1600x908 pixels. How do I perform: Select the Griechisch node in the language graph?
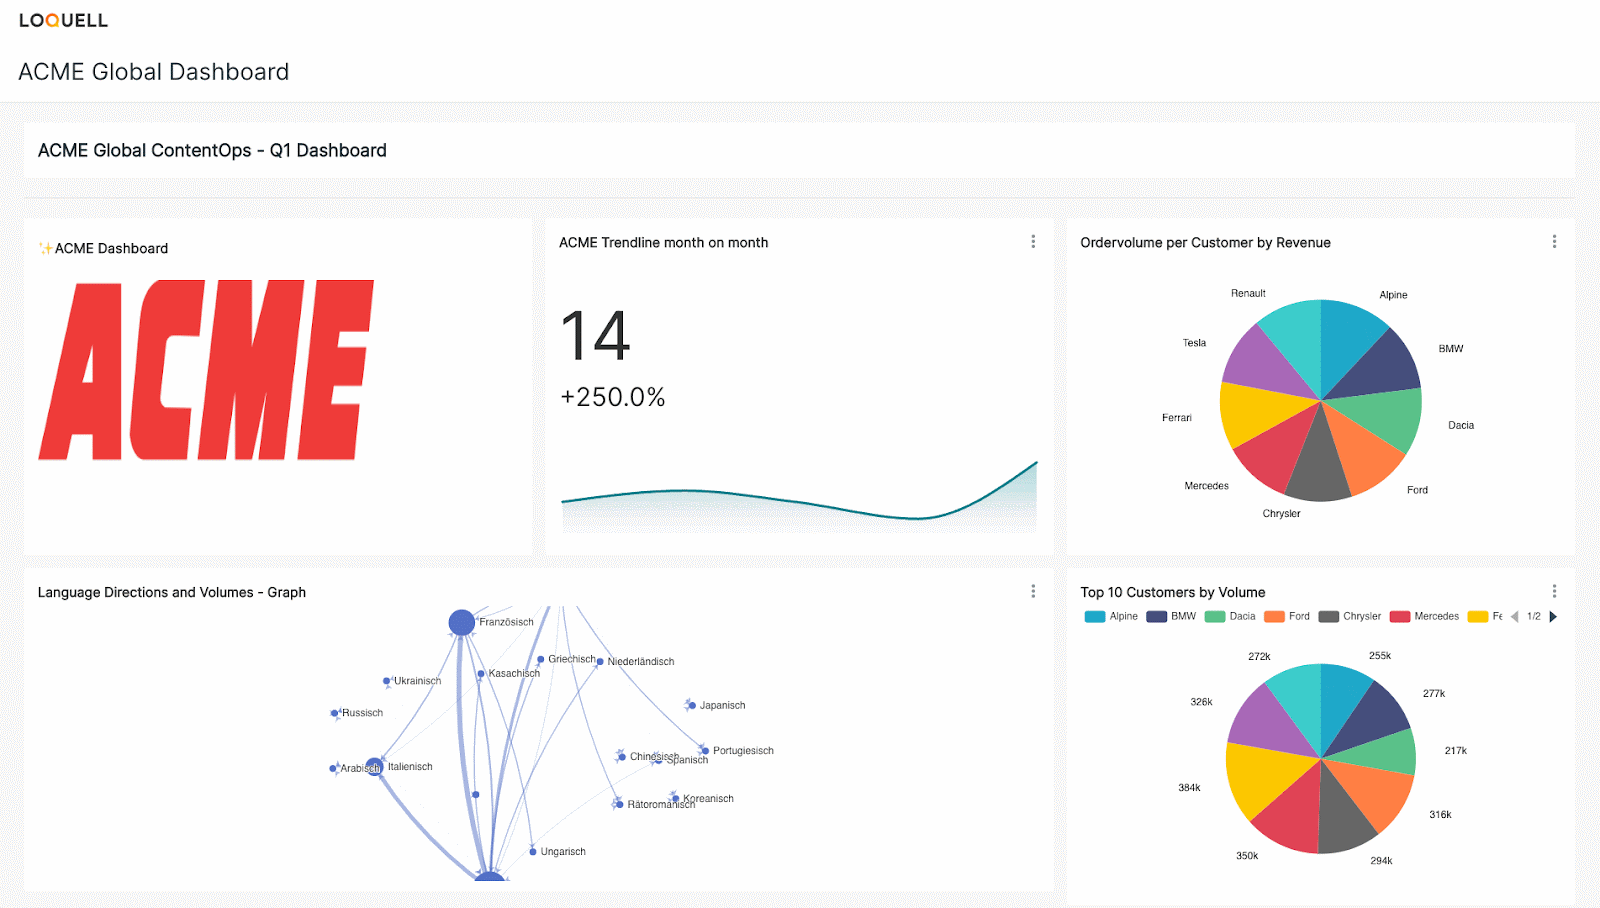click(541, 660)
